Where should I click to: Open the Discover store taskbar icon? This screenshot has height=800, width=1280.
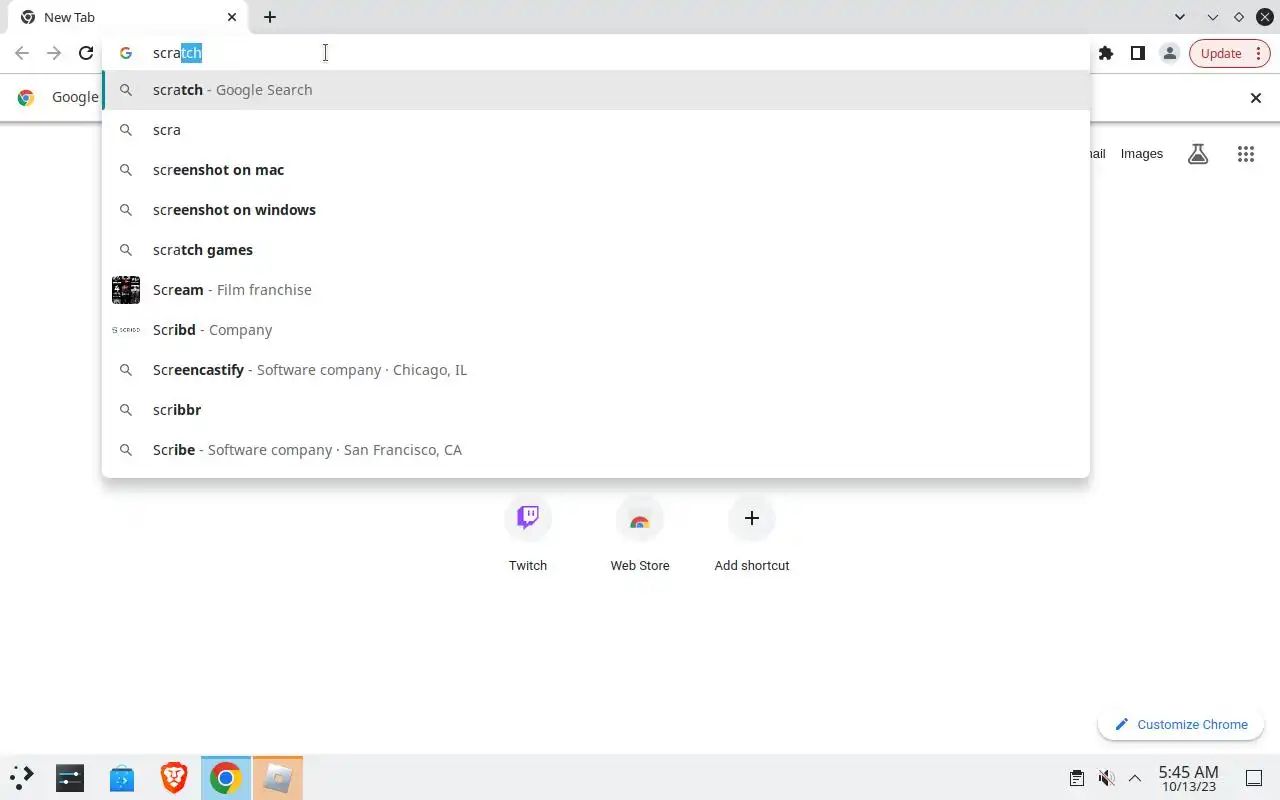click(x=122, y=777)
